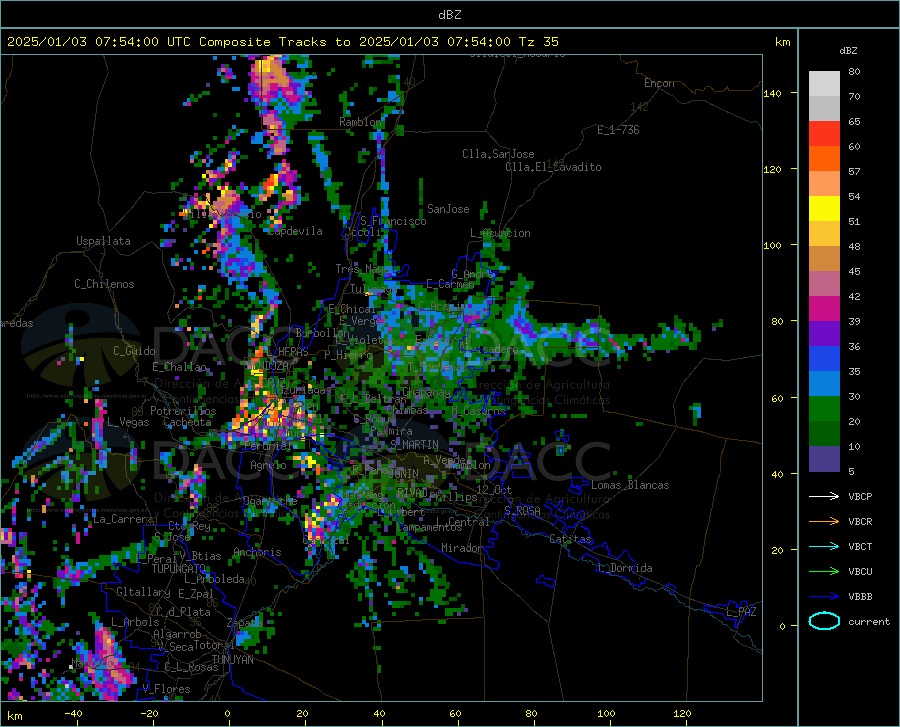Pick the 54 dBZ yellow swatch
Image resolution: width=900 pixels, height=727 pixels.
pos(824,209)
